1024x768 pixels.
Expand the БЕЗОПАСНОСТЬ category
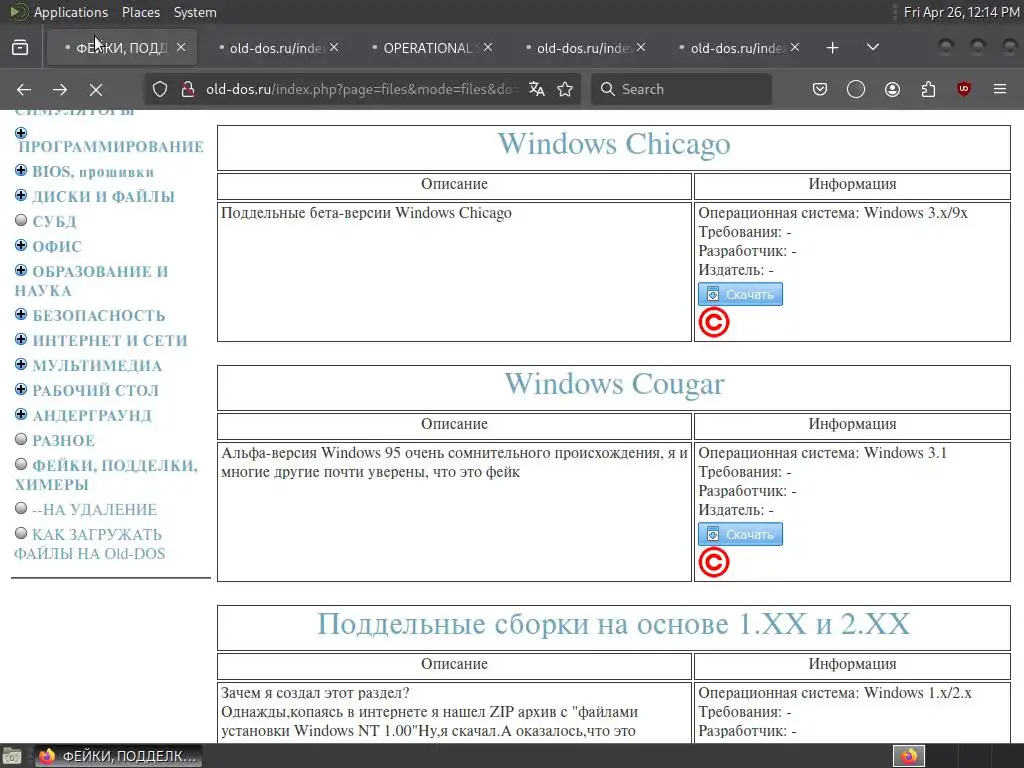point(21,315)
